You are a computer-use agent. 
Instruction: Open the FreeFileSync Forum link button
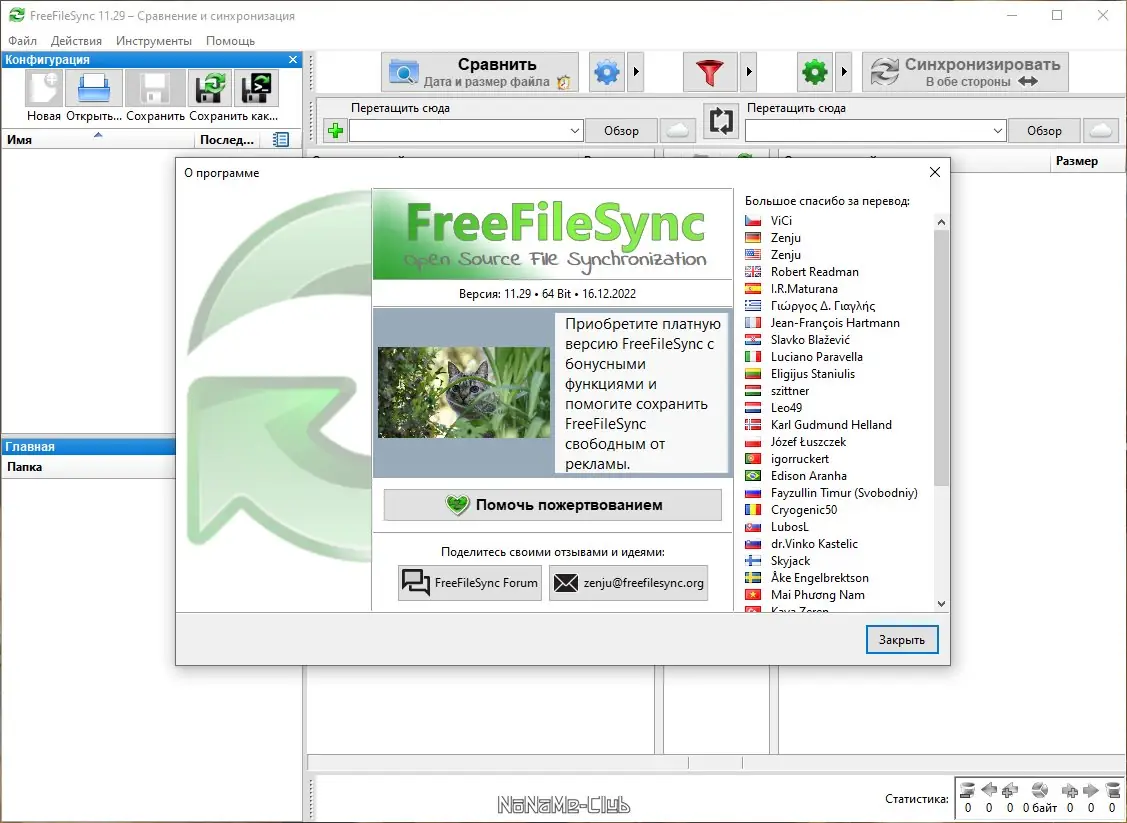coord(470,583)
